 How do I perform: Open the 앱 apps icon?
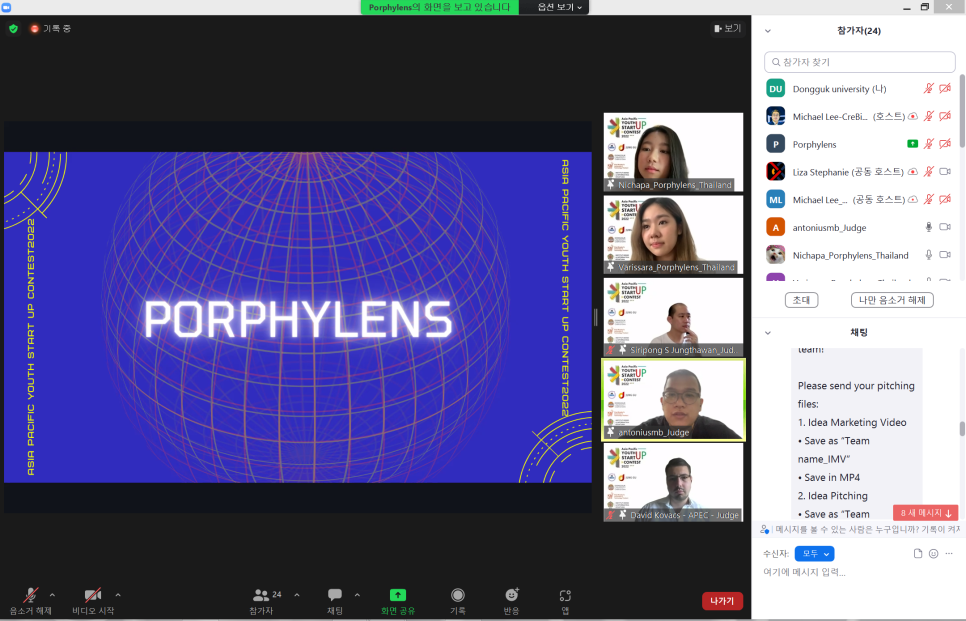[565, 595]
